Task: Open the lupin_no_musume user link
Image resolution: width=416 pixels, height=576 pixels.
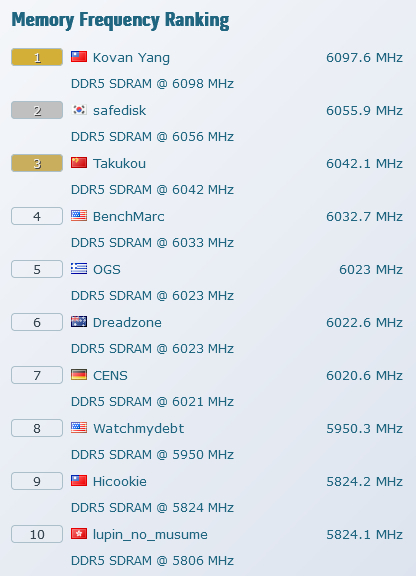Action: point(150,535)
